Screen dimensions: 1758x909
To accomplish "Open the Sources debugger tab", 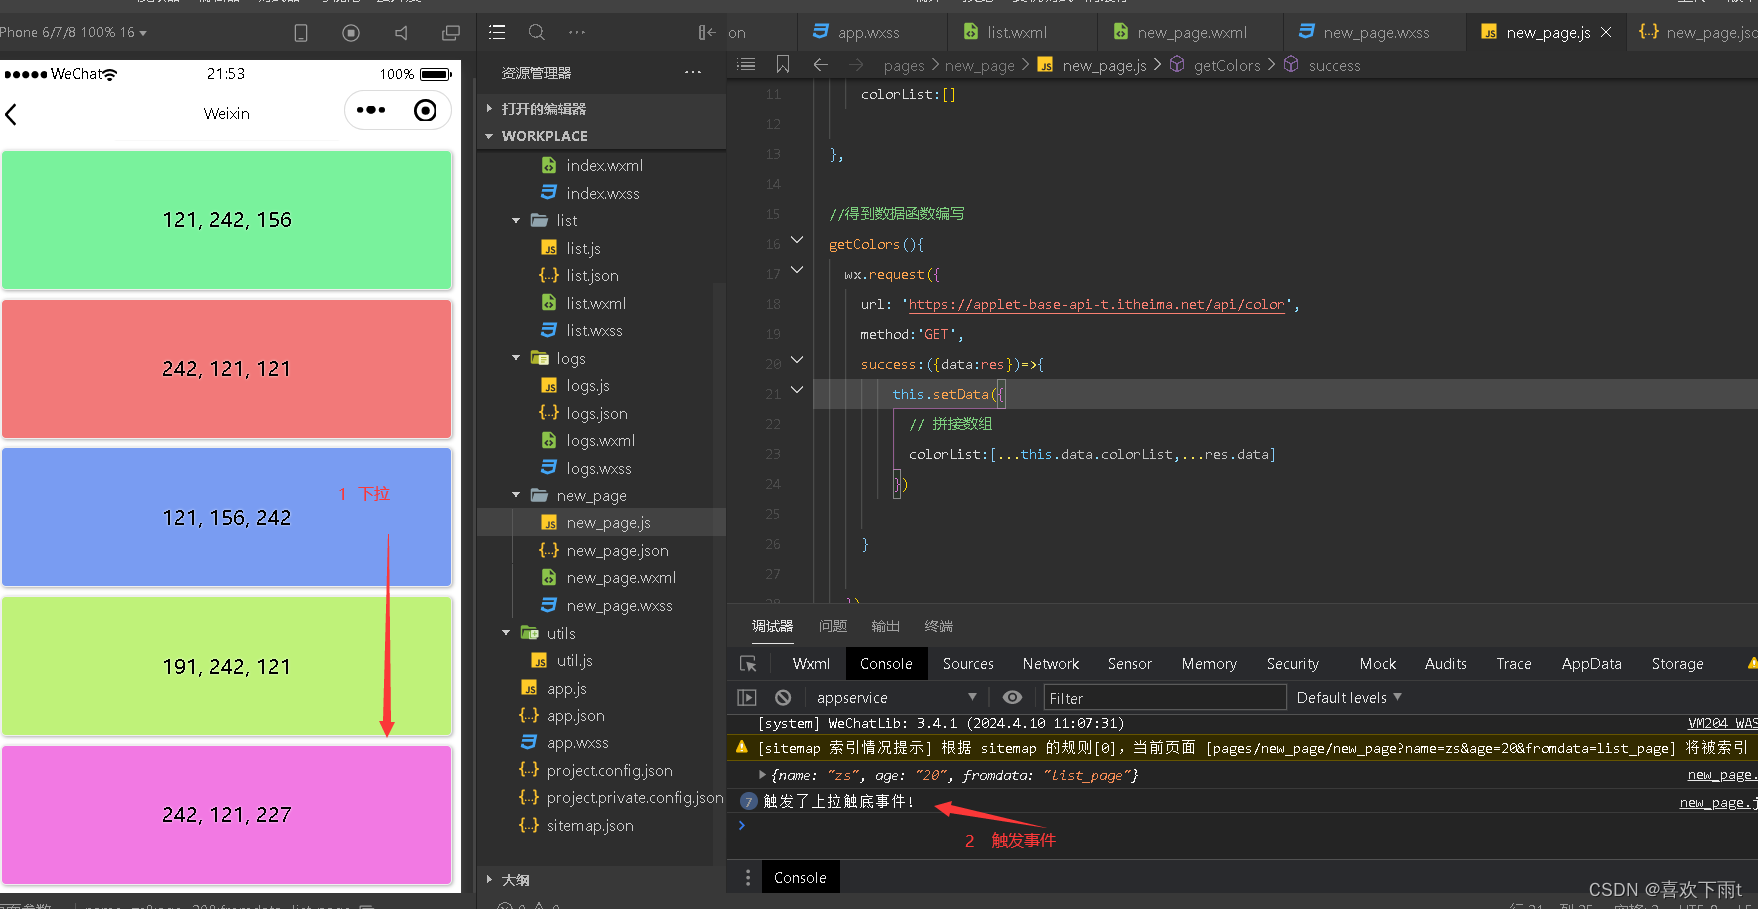I will pyautogui.click(x=968, y=664).
